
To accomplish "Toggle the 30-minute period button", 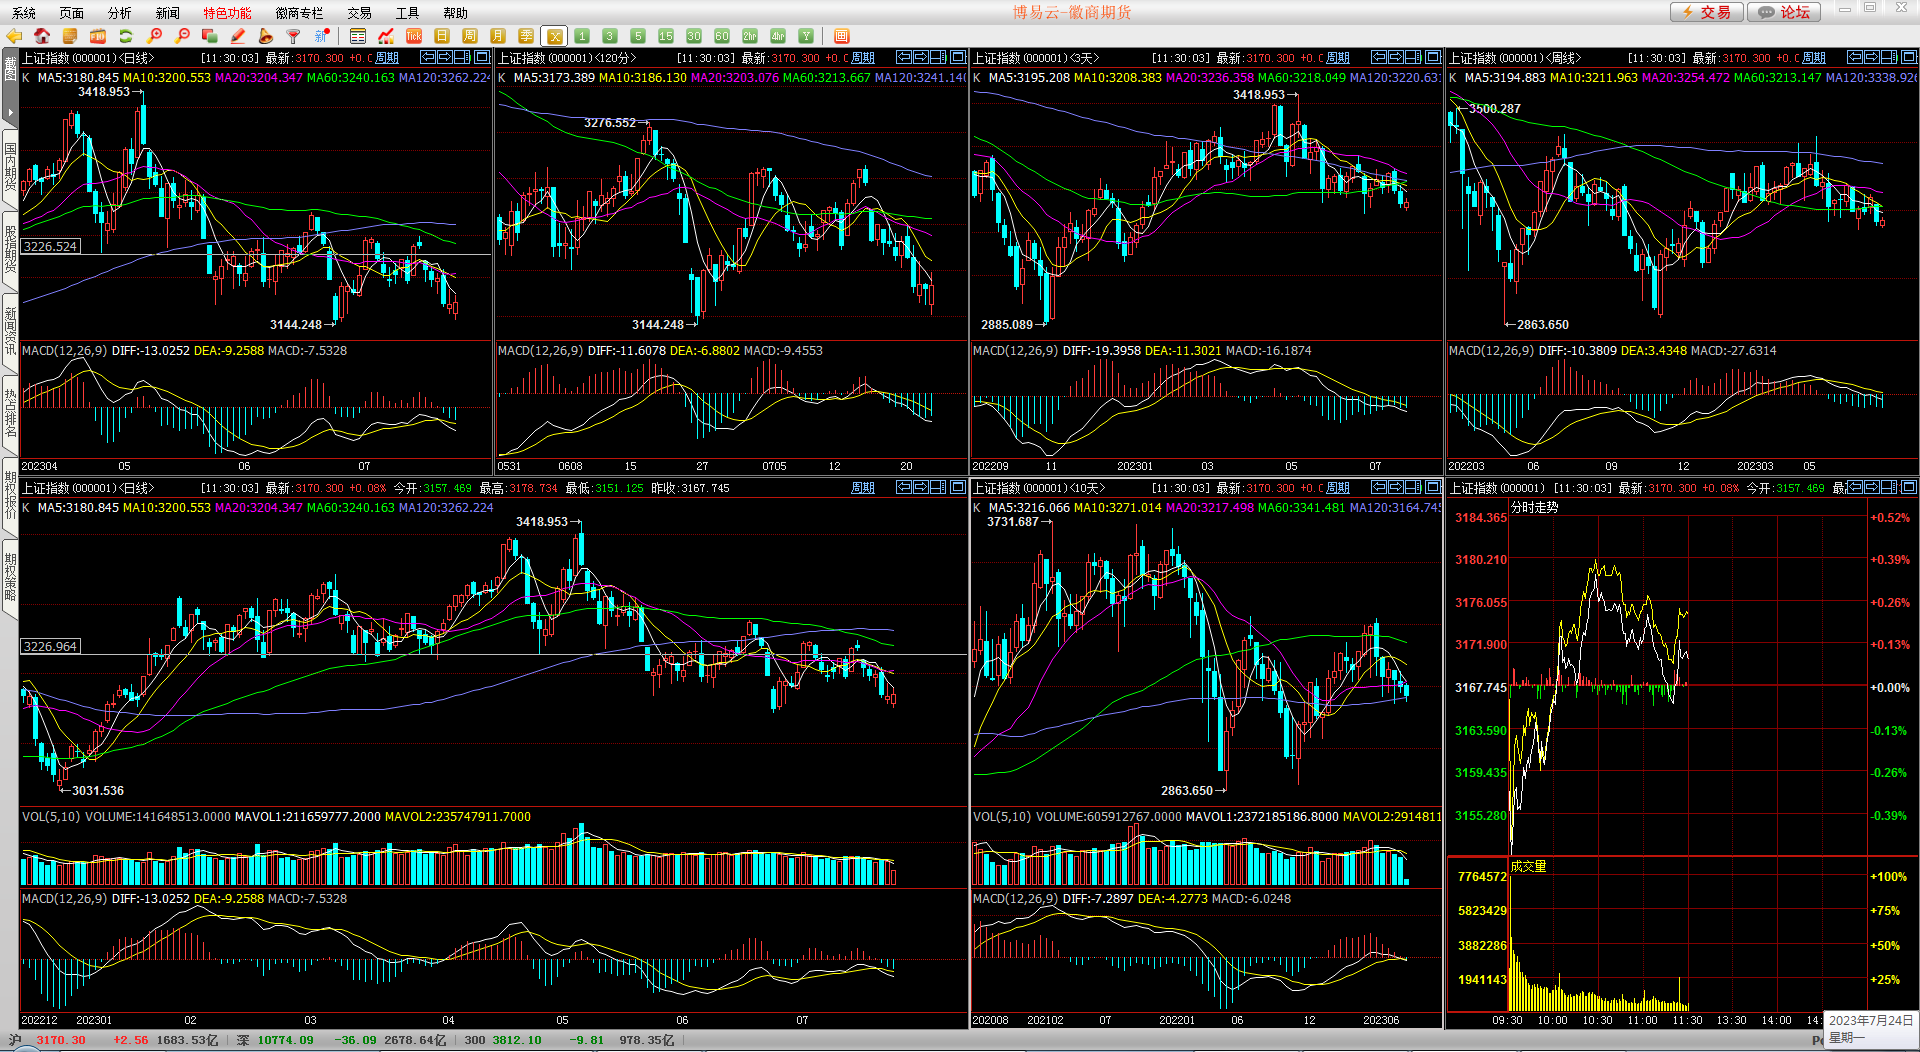I will (x=694, y=36).
